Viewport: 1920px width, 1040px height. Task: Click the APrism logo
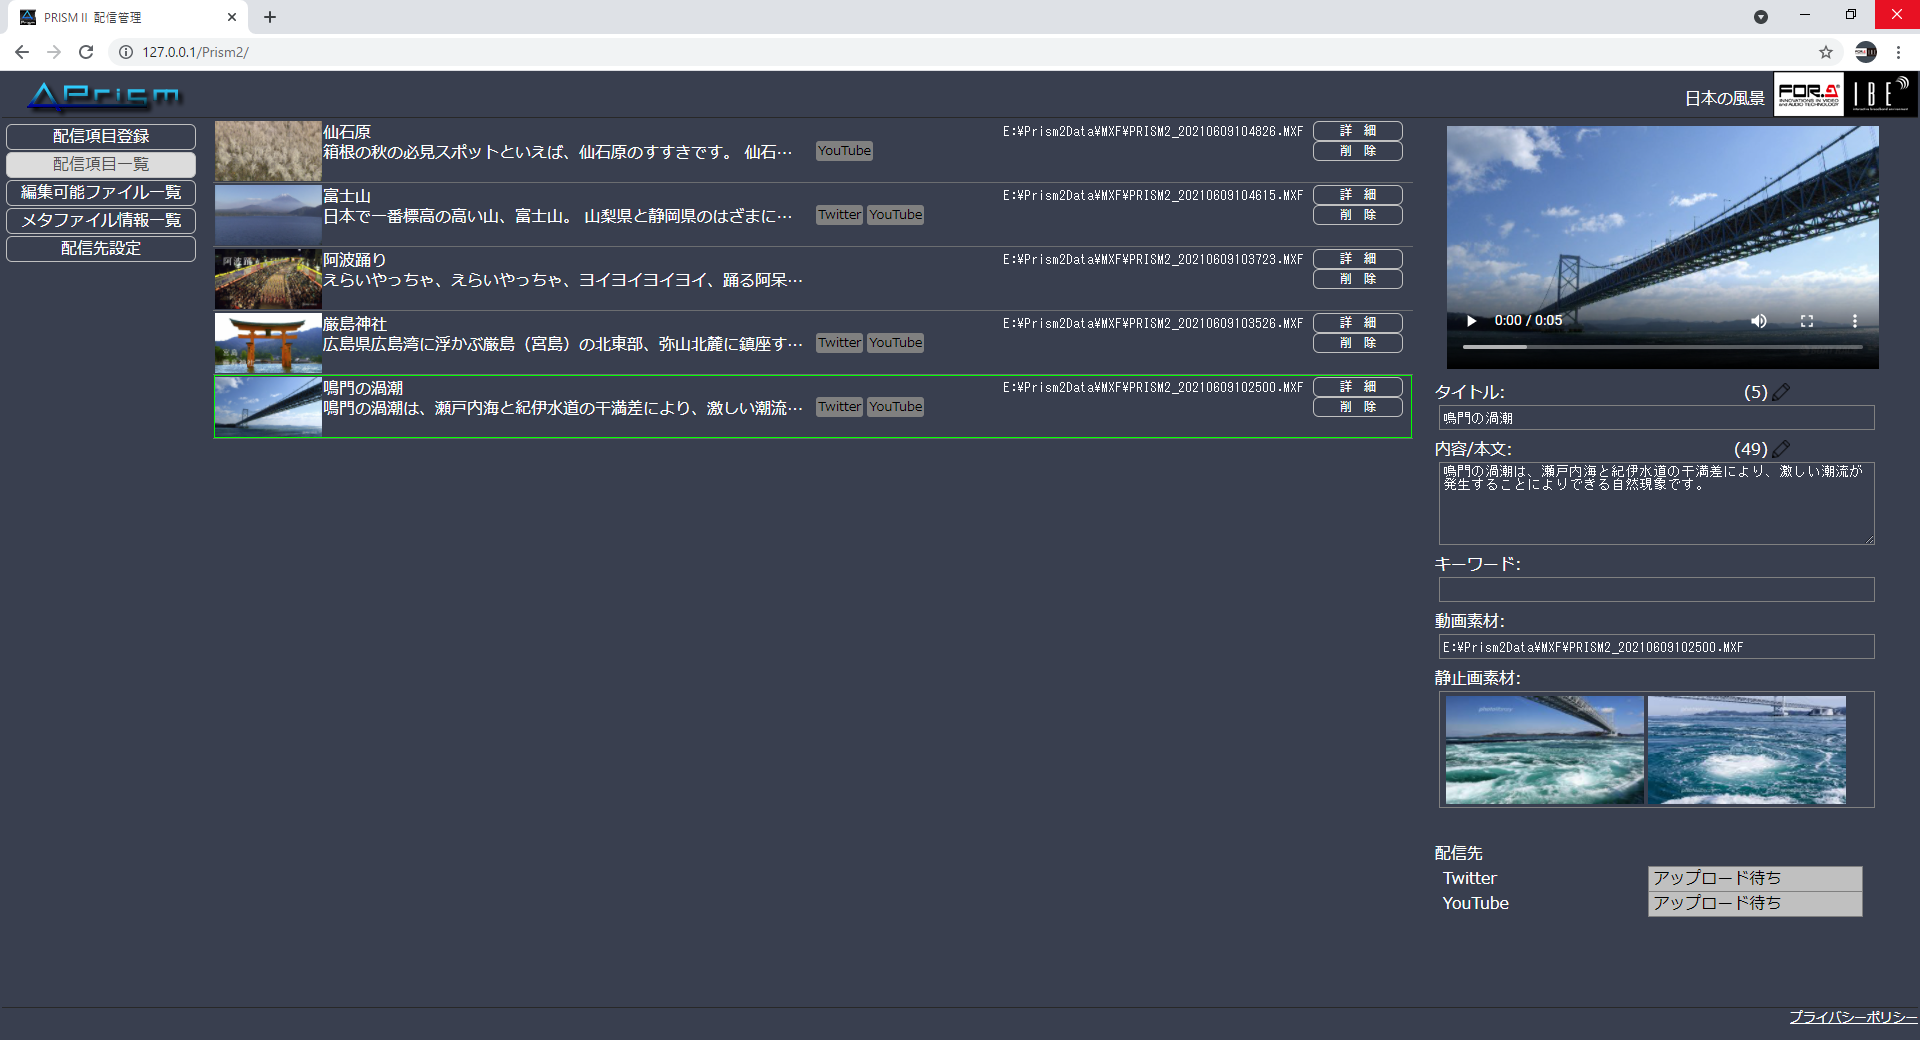103,96
